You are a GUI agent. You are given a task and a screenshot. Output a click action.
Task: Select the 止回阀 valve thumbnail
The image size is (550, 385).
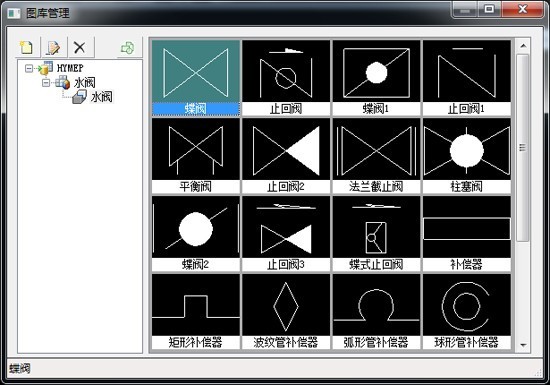click(286, 78)
